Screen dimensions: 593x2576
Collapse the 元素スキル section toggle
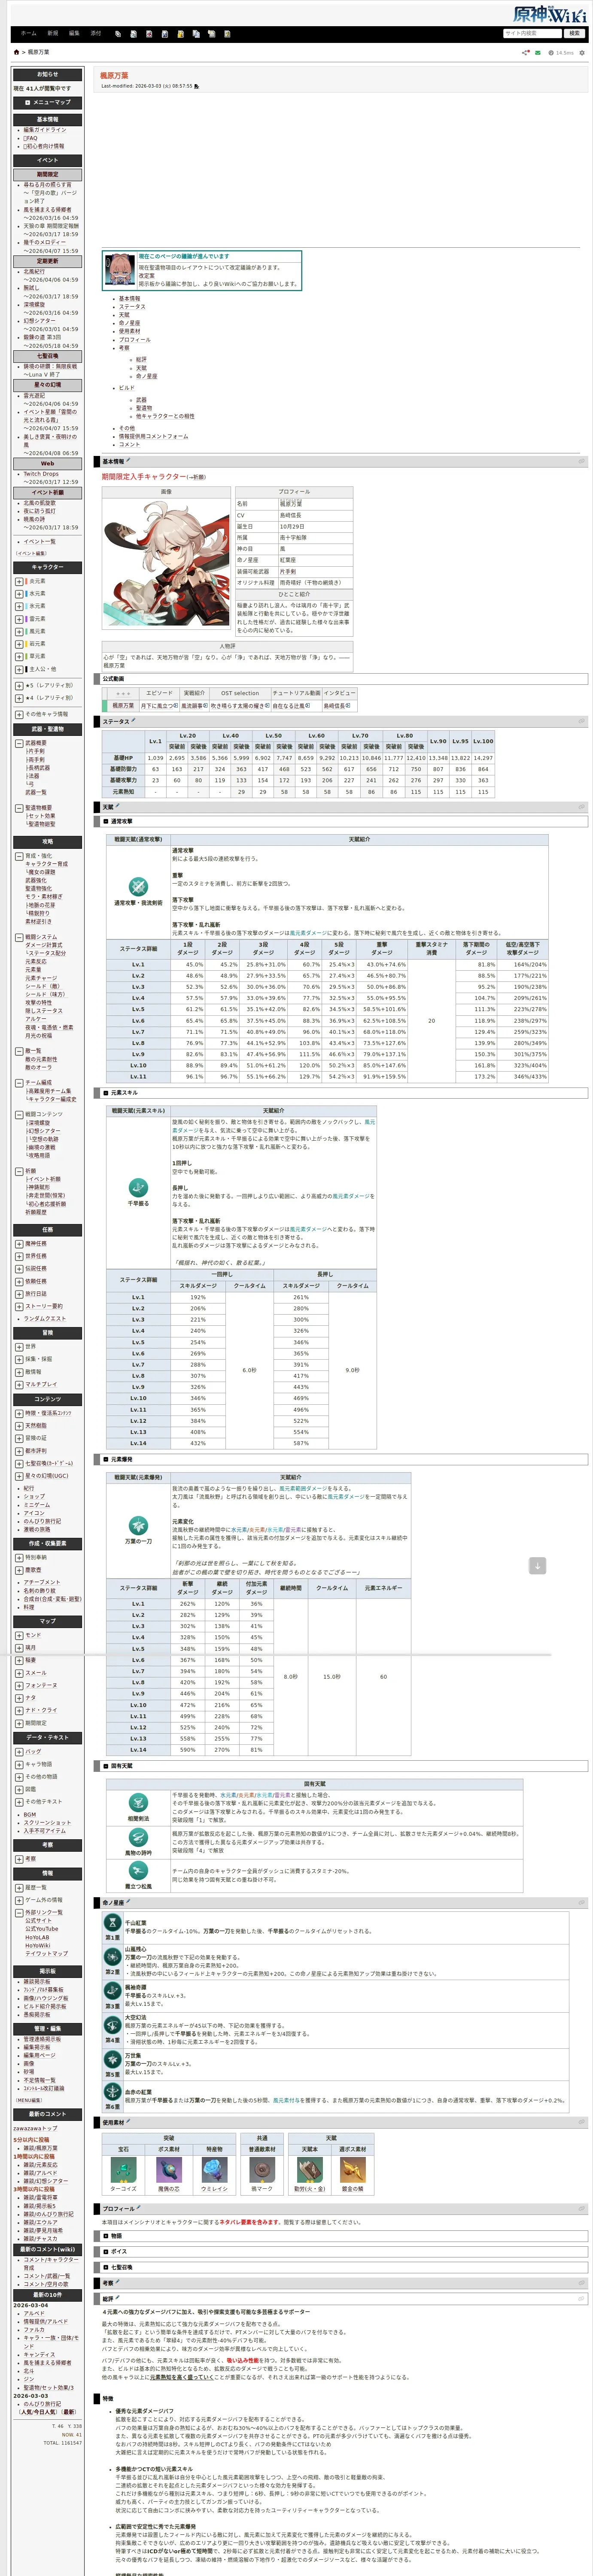(x=107, y=1093)
